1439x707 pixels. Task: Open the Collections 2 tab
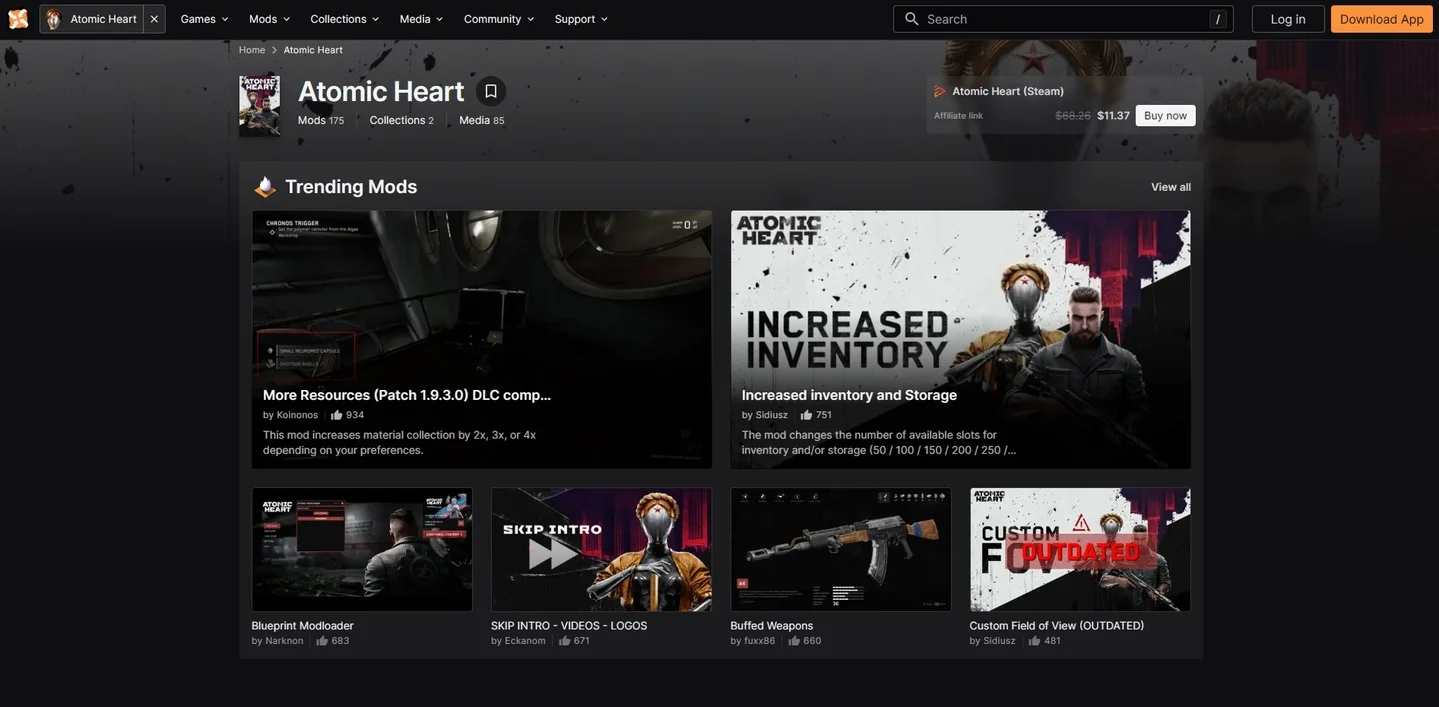coord(402,120)
